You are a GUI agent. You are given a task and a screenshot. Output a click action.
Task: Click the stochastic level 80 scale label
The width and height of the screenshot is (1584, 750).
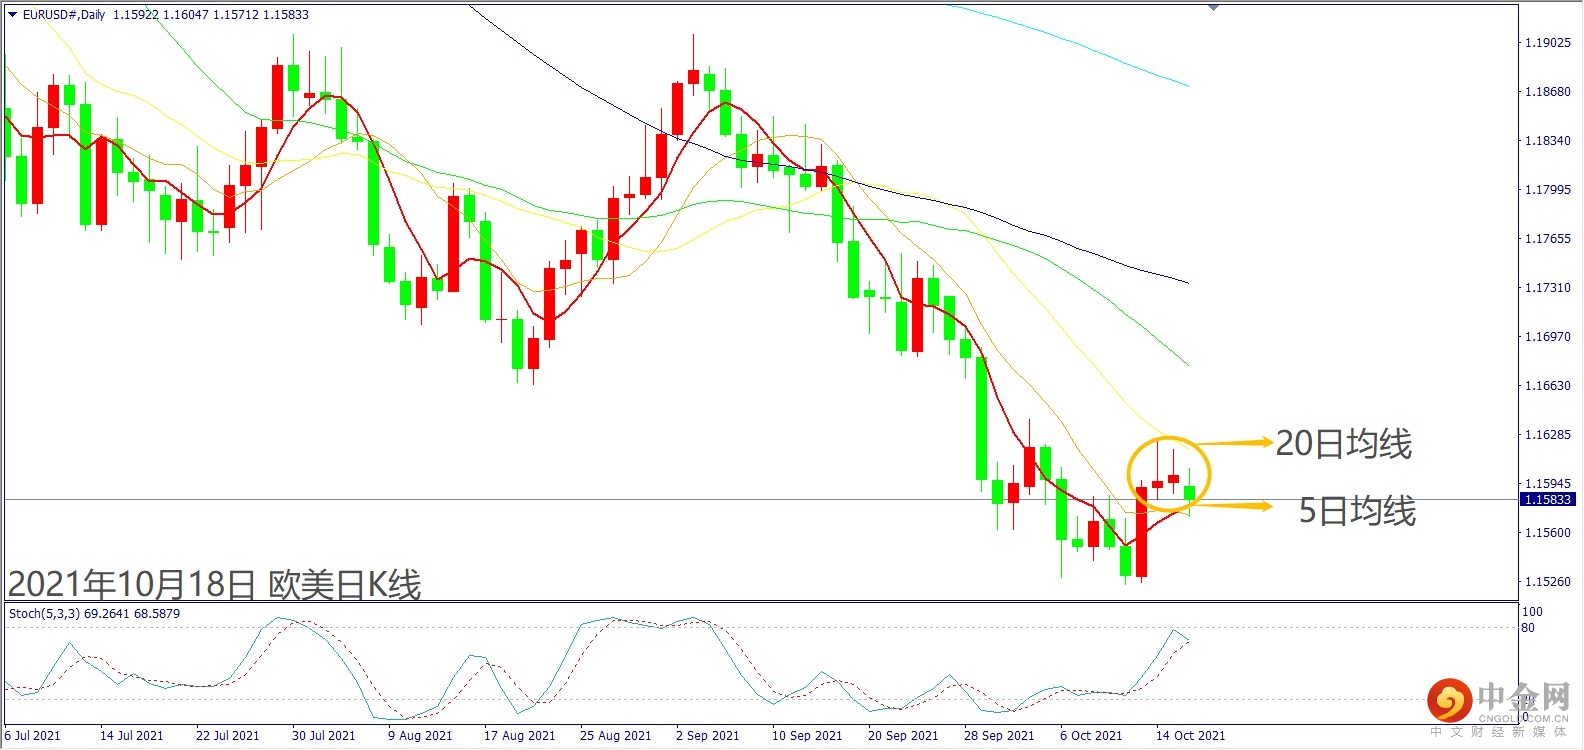[1528, 628]
